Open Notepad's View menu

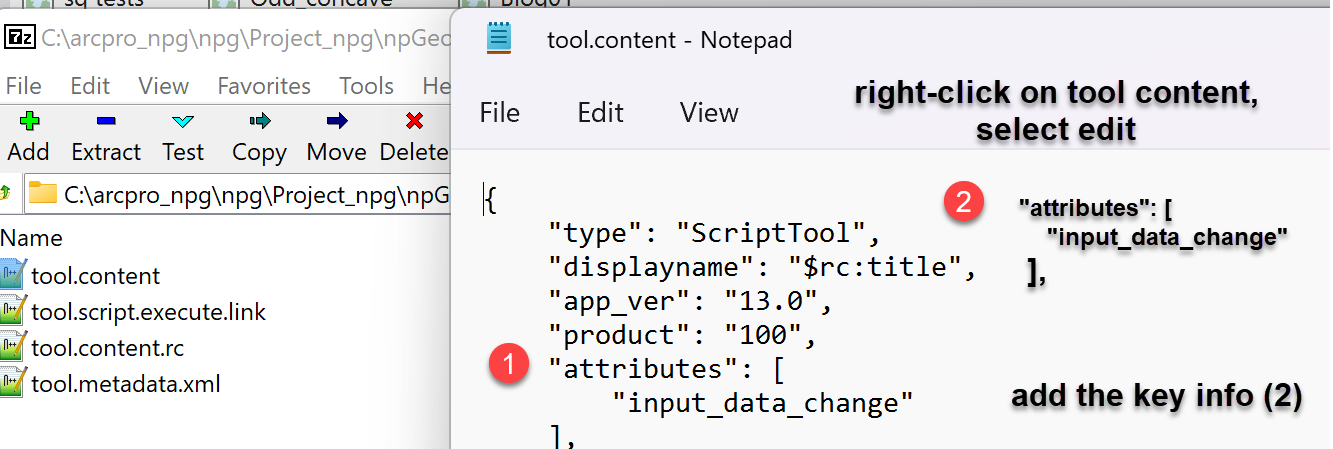tap(709, 112)
